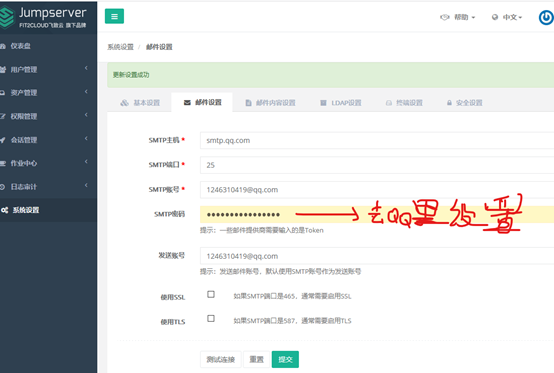Switch to the 基本设置 tab
554x373 pixels.
click(140, 103)
